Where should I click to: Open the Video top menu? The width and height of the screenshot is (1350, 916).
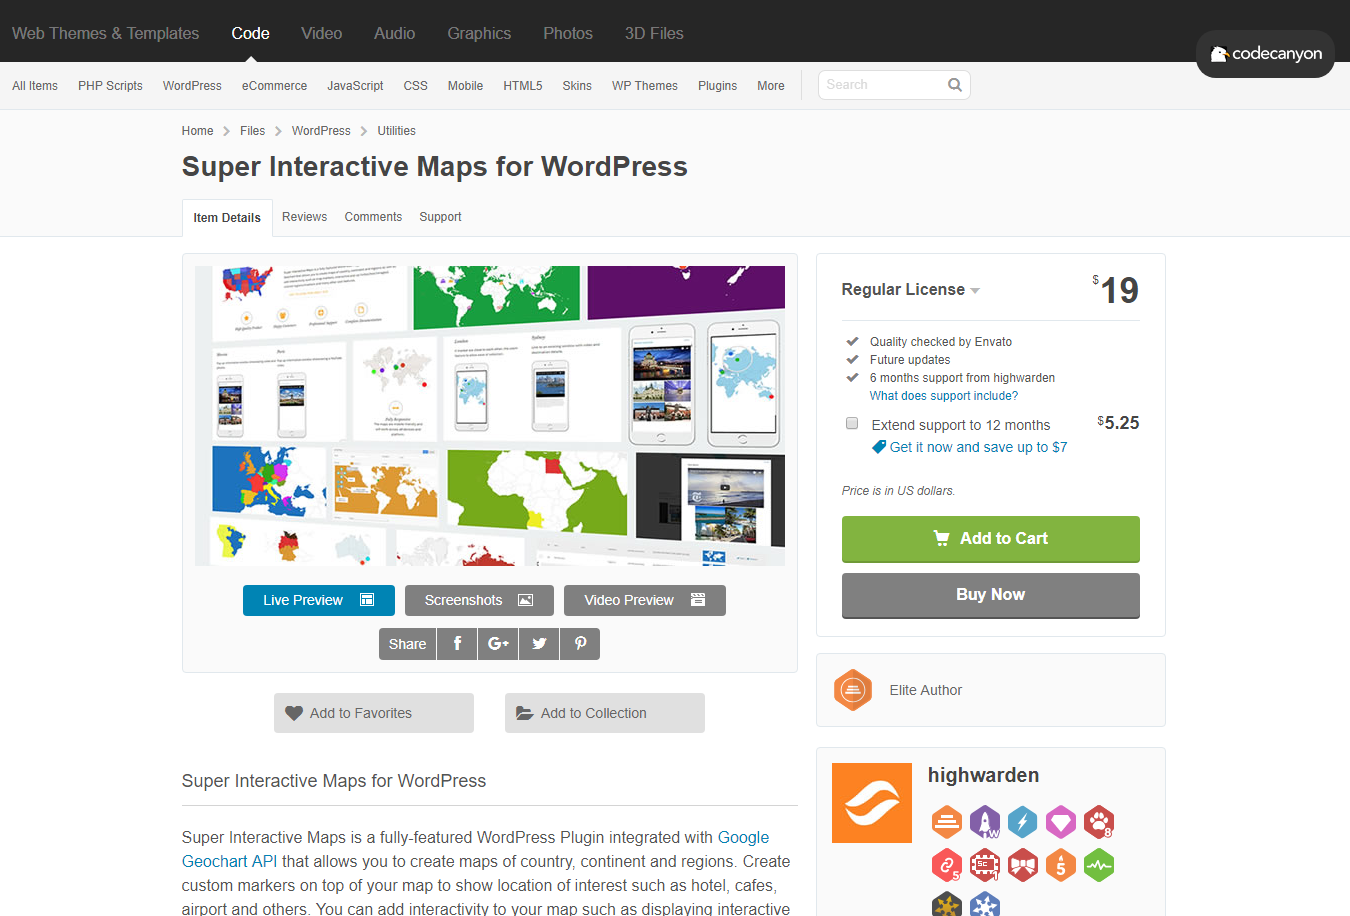tap(321, 33)
